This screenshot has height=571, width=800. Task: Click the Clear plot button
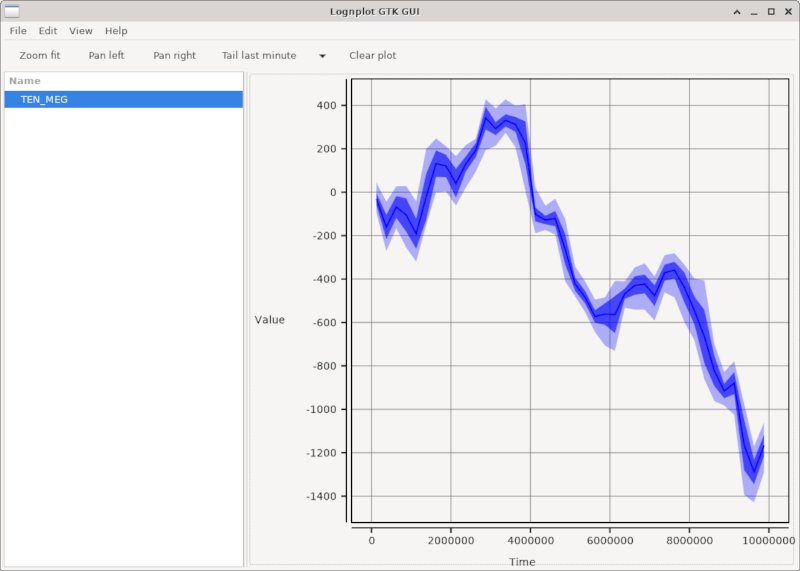click(x=372, y=55)
